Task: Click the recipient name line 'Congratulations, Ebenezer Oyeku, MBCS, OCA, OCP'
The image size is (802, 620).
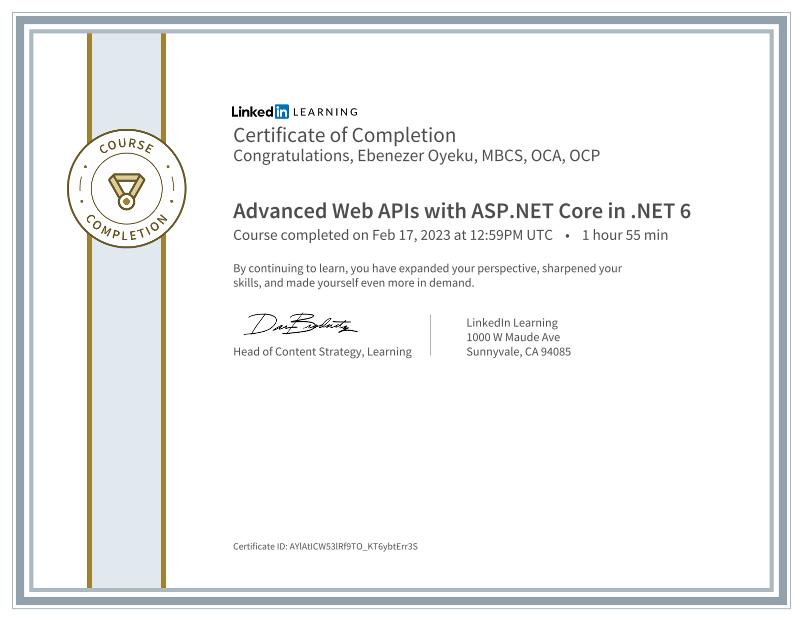Action: point(416,156)
